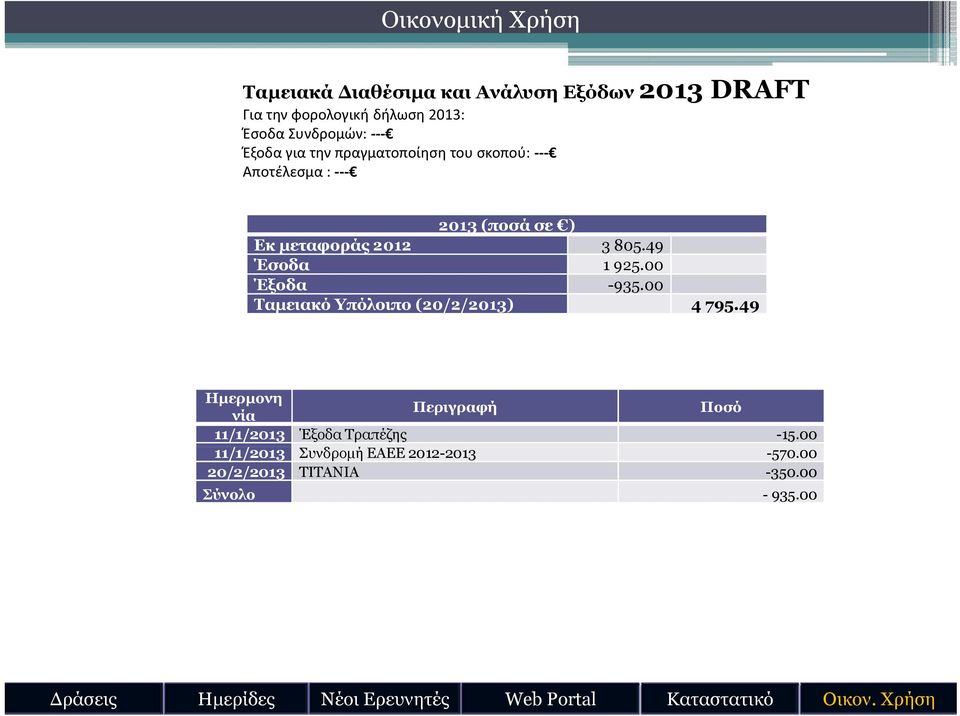Open the Δράσεις navigation tab
Image resolution: width=960 pixels, height=716 pixels.
(x=84, y=698)
